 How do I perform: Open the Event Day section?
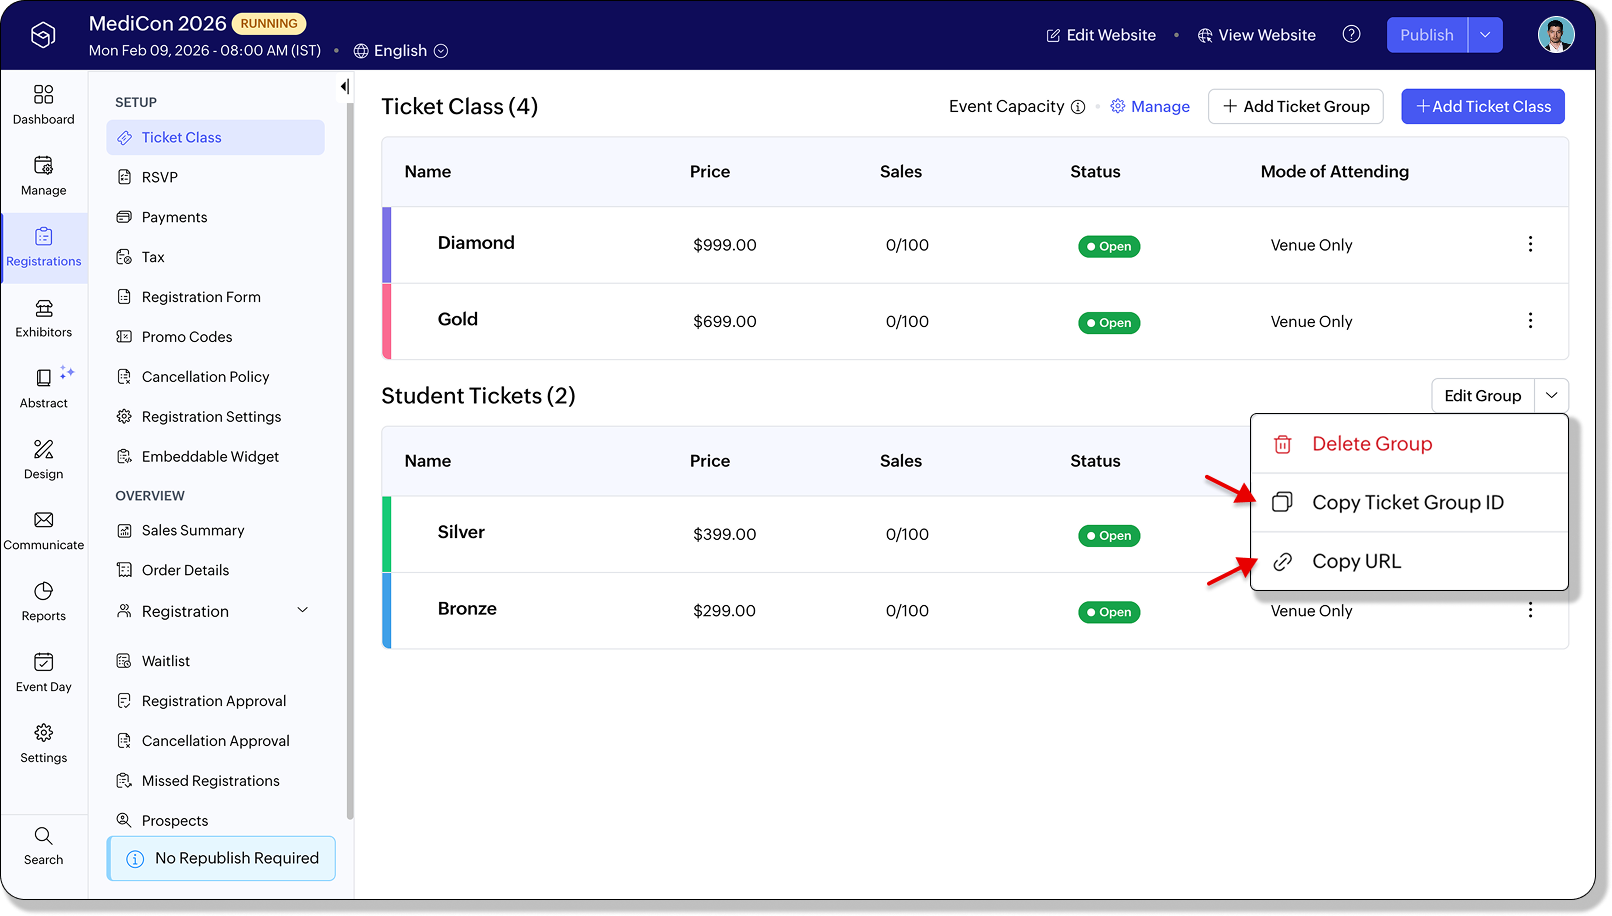pos(44,673)
